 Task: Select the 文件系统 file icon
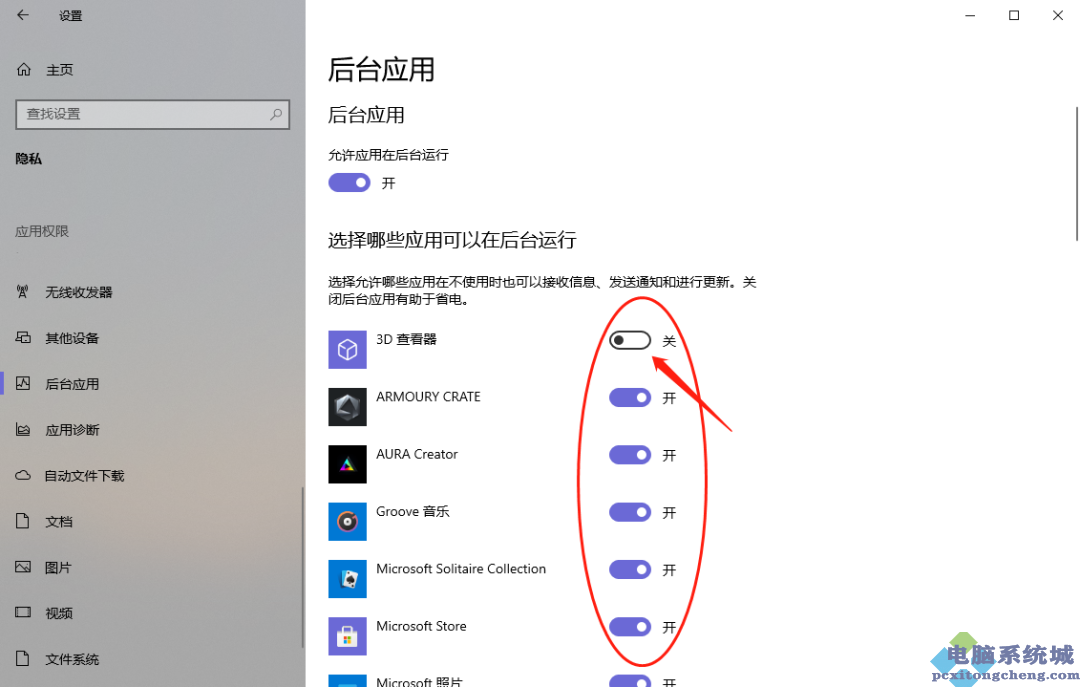coord(23,659)
